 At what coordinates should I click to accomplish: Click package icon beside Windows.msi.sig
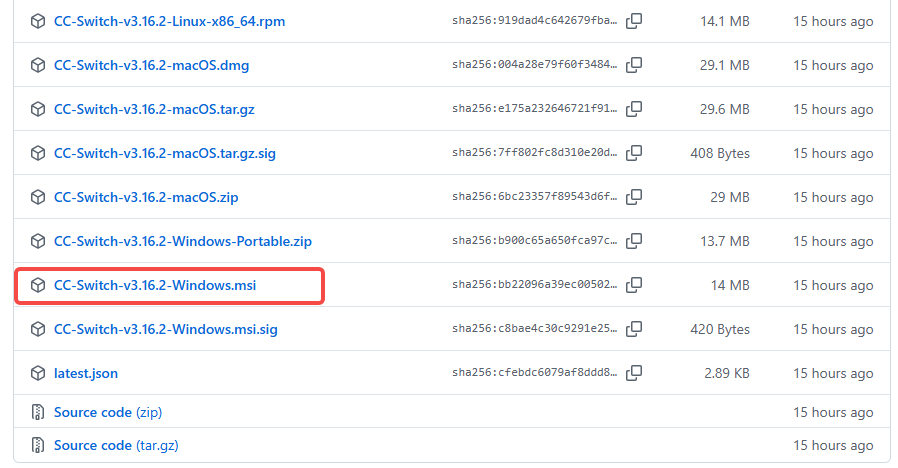click(38, 329)
